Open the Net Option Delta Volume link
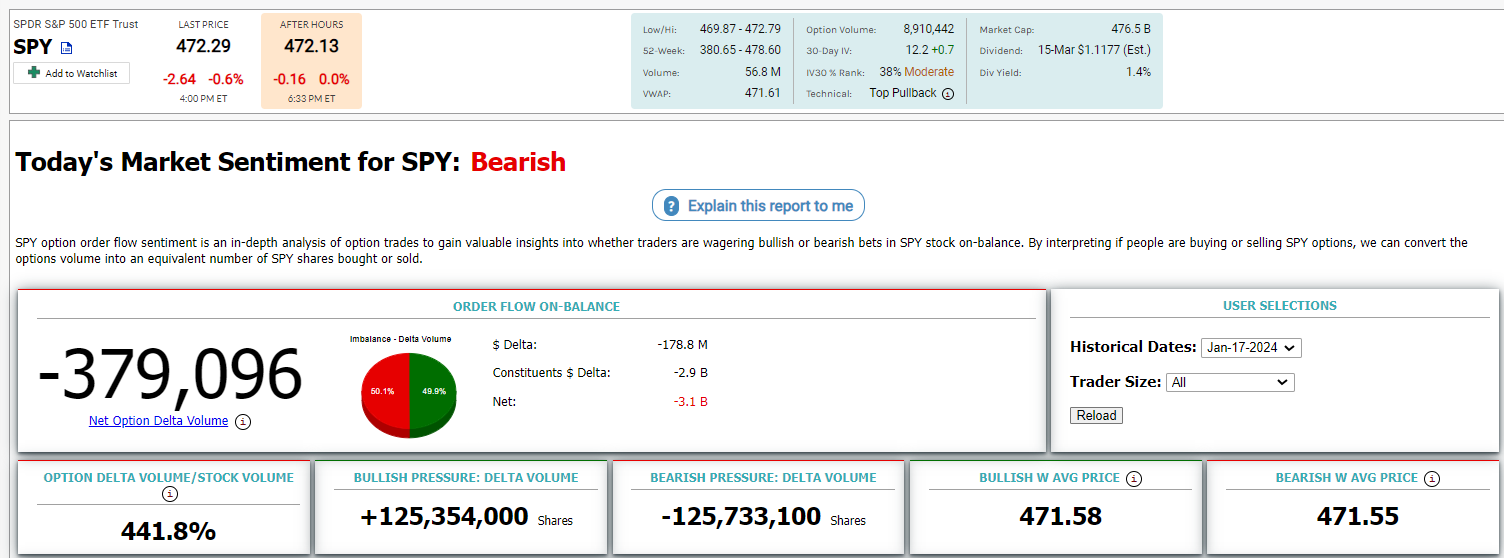The height and width of the screenshot is (558, 1504). point(158,421)
